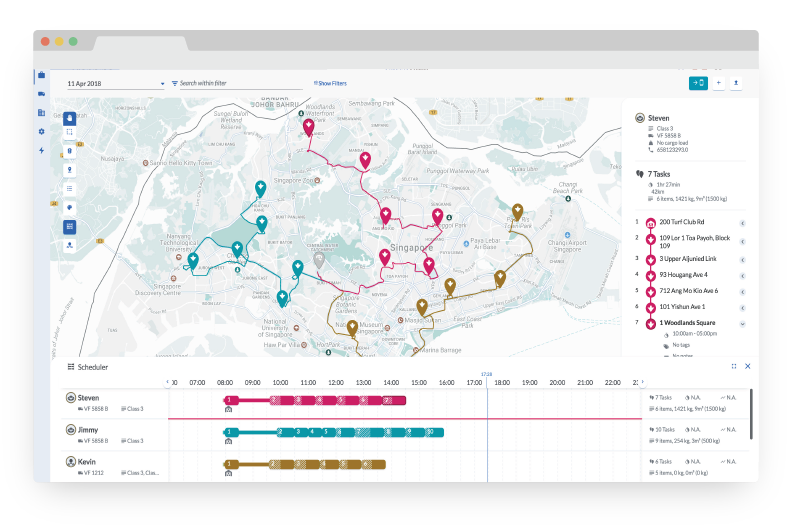Expand the 200 Turf Club Rd task

point(743,222)
